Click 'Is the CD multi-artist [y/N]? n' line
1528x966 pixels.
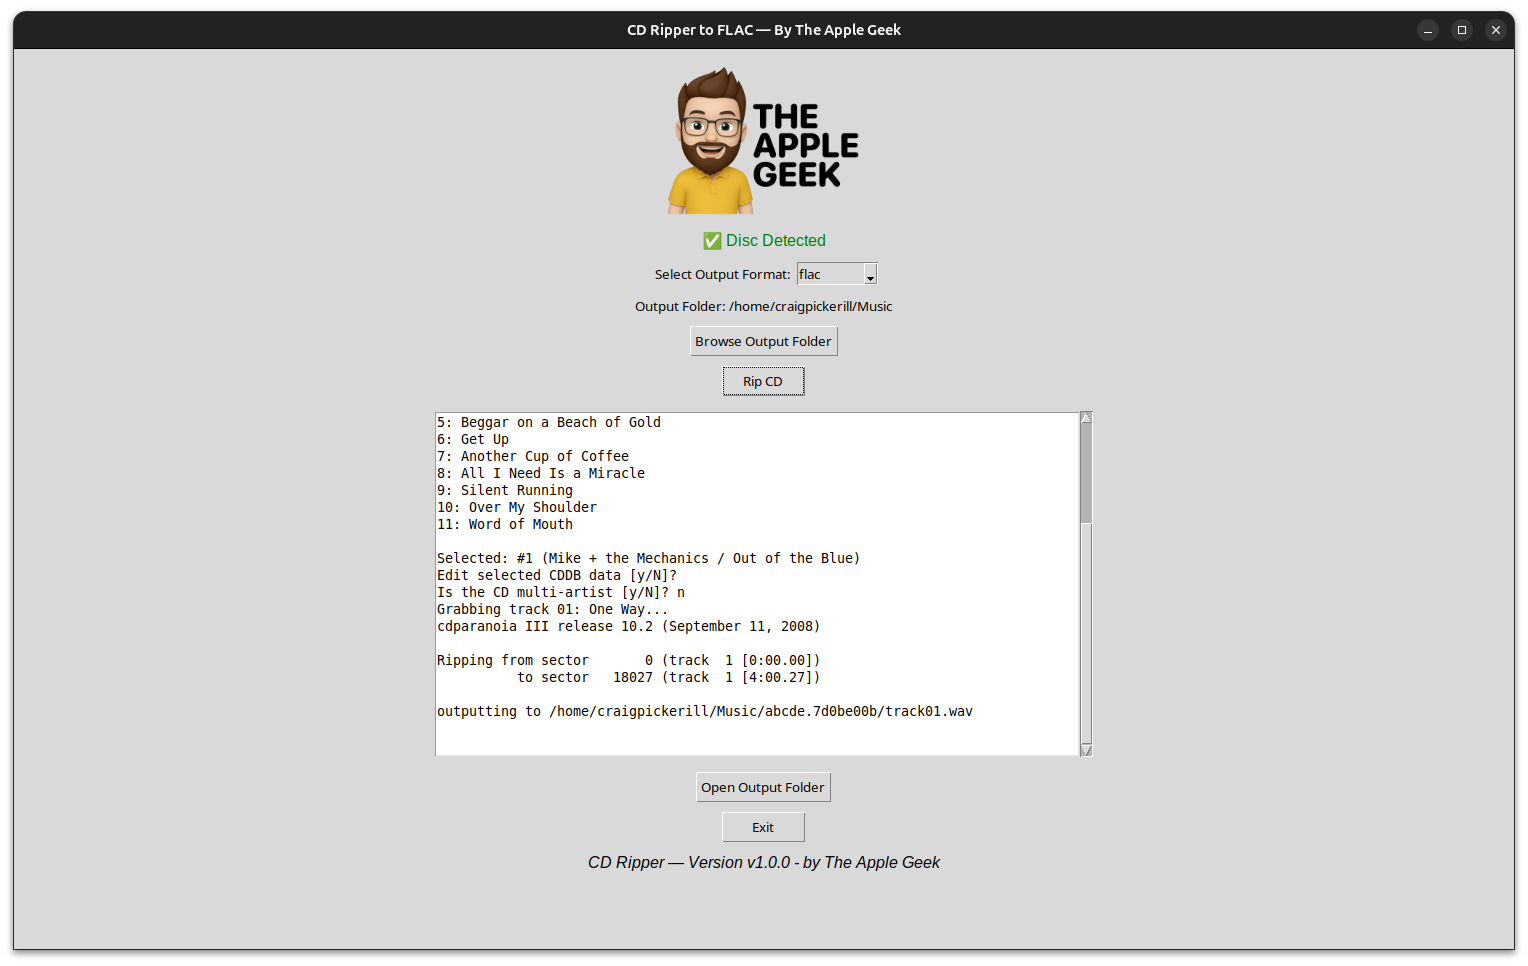click(561, 593)
